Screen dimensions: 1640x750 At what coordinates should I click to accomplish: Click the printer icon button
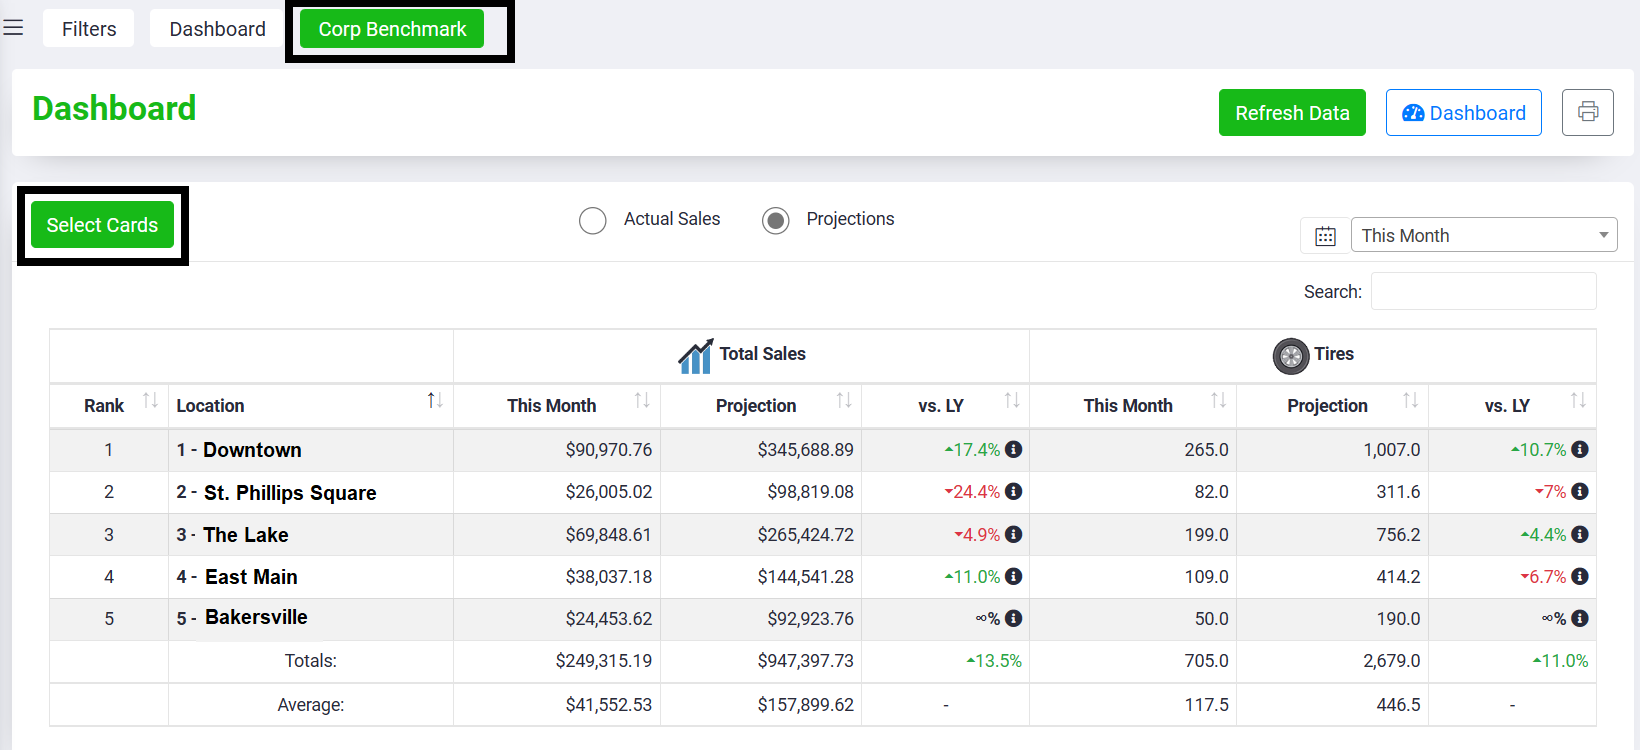pyautogui.click(x=1588, y=112)
